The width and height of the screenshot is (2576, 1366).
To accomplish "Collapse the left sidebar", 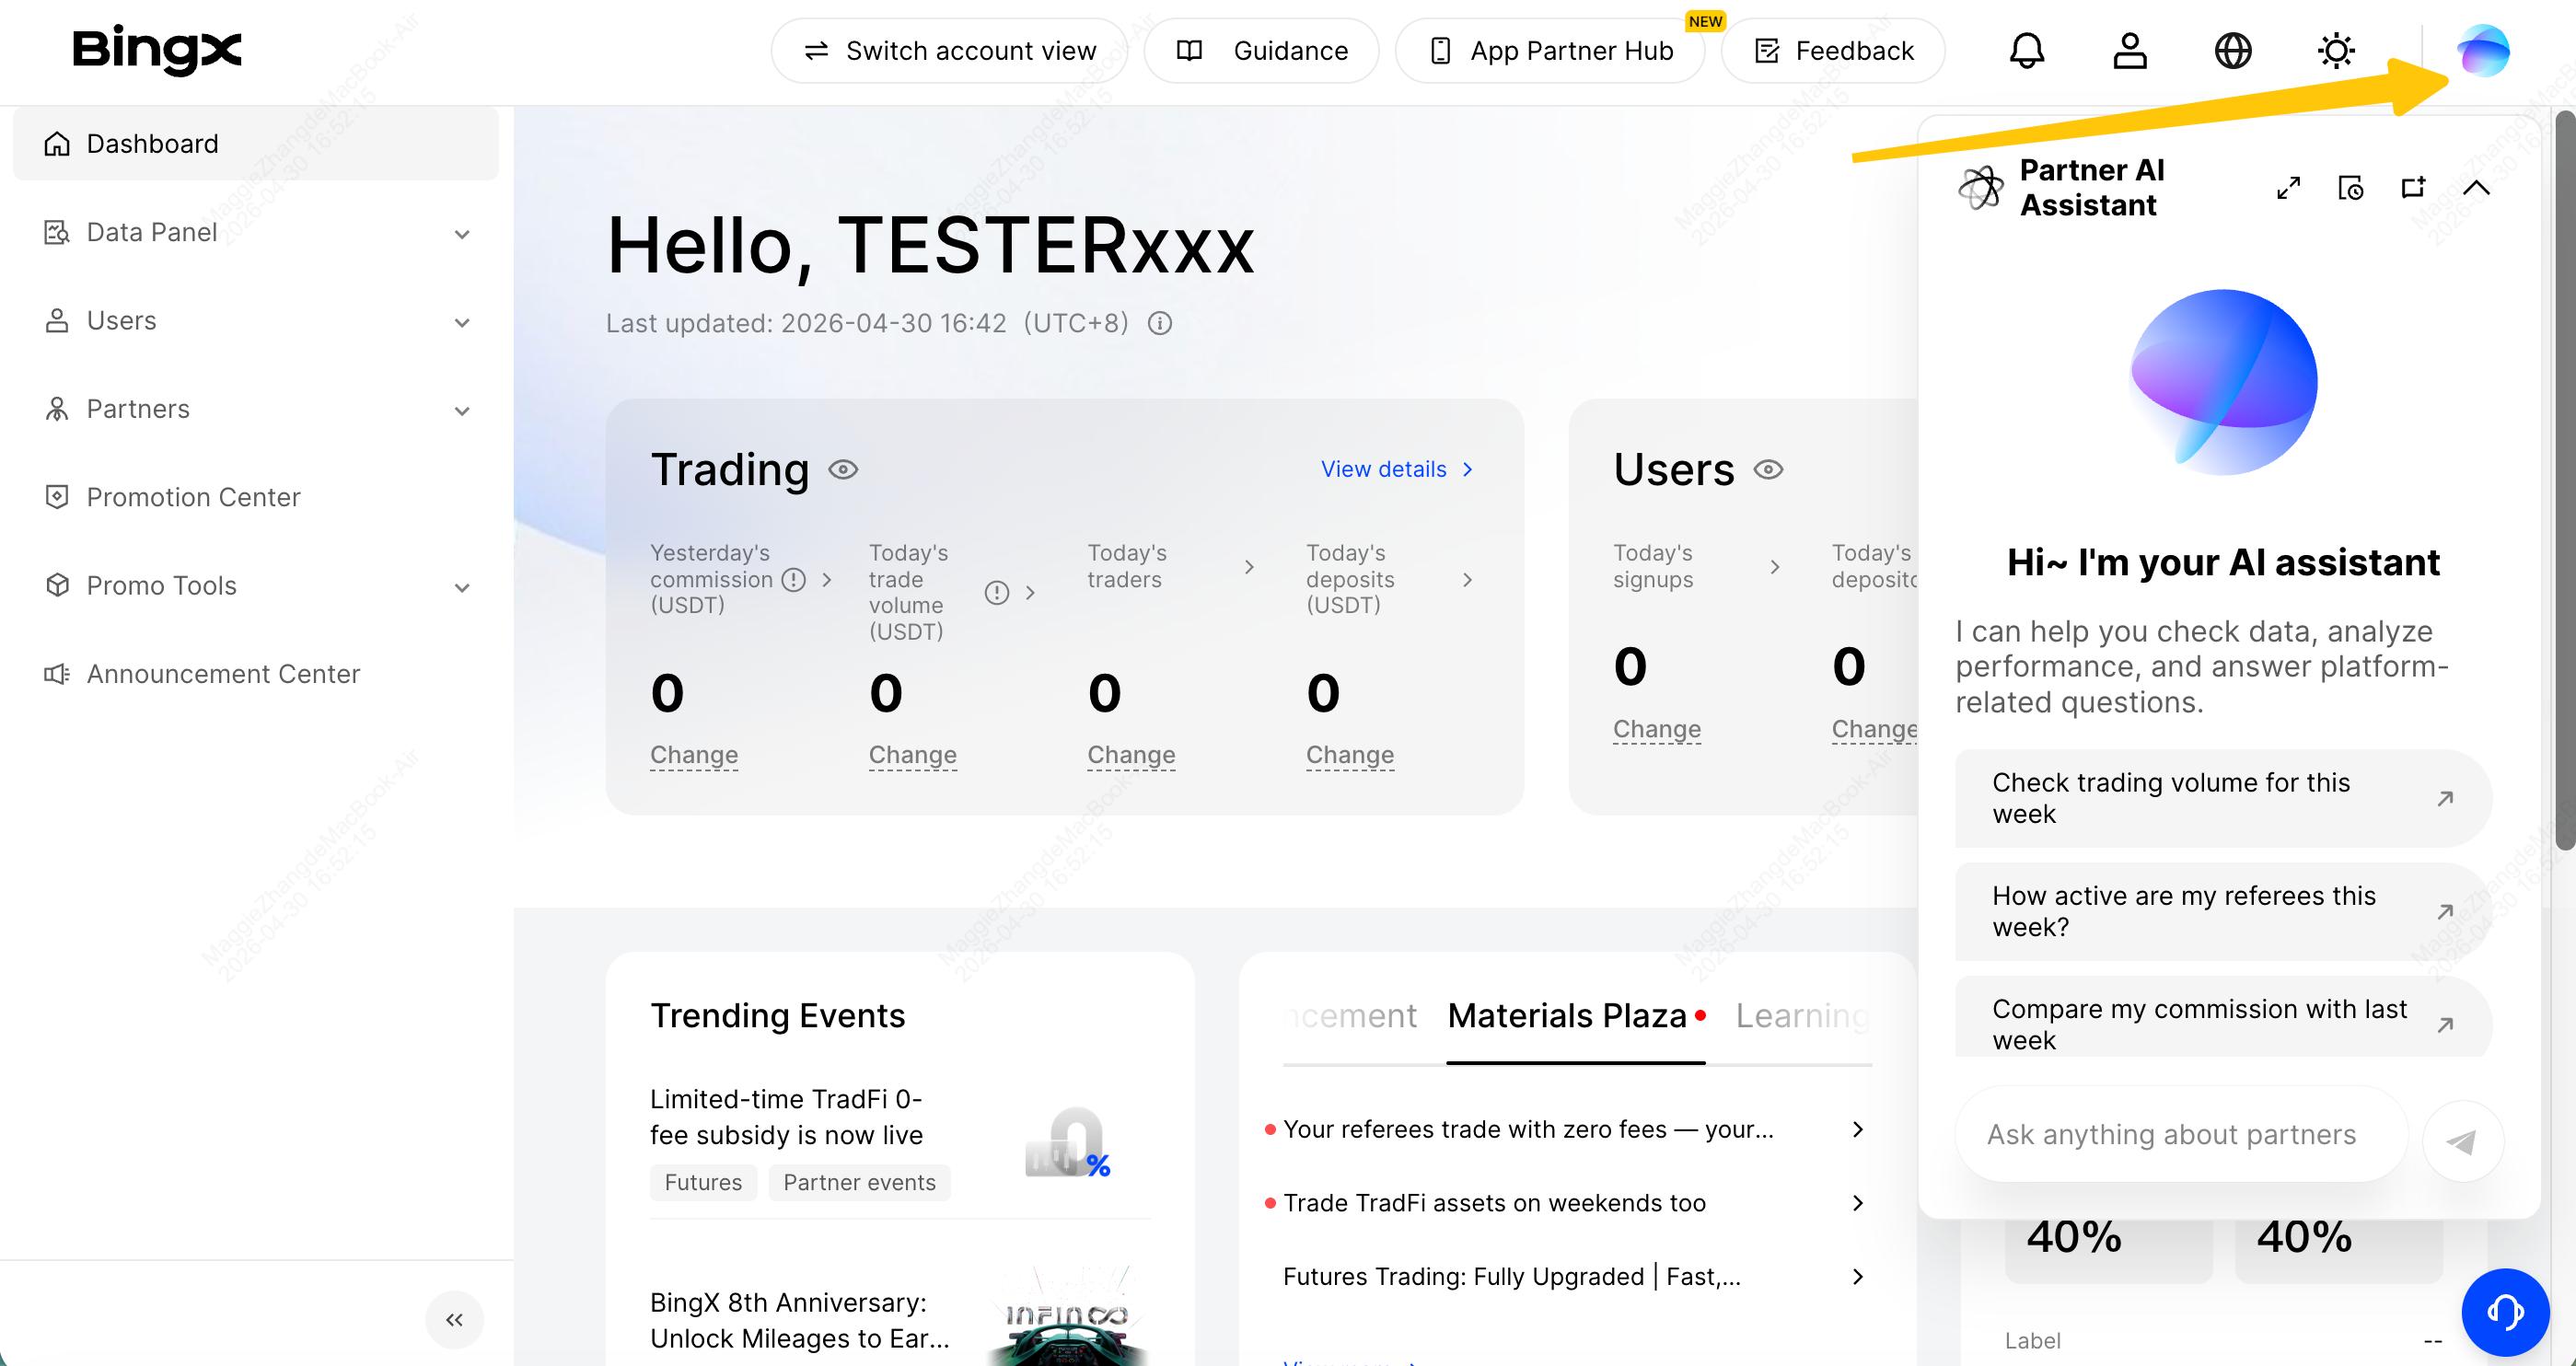I will [x=455, y=1320].
